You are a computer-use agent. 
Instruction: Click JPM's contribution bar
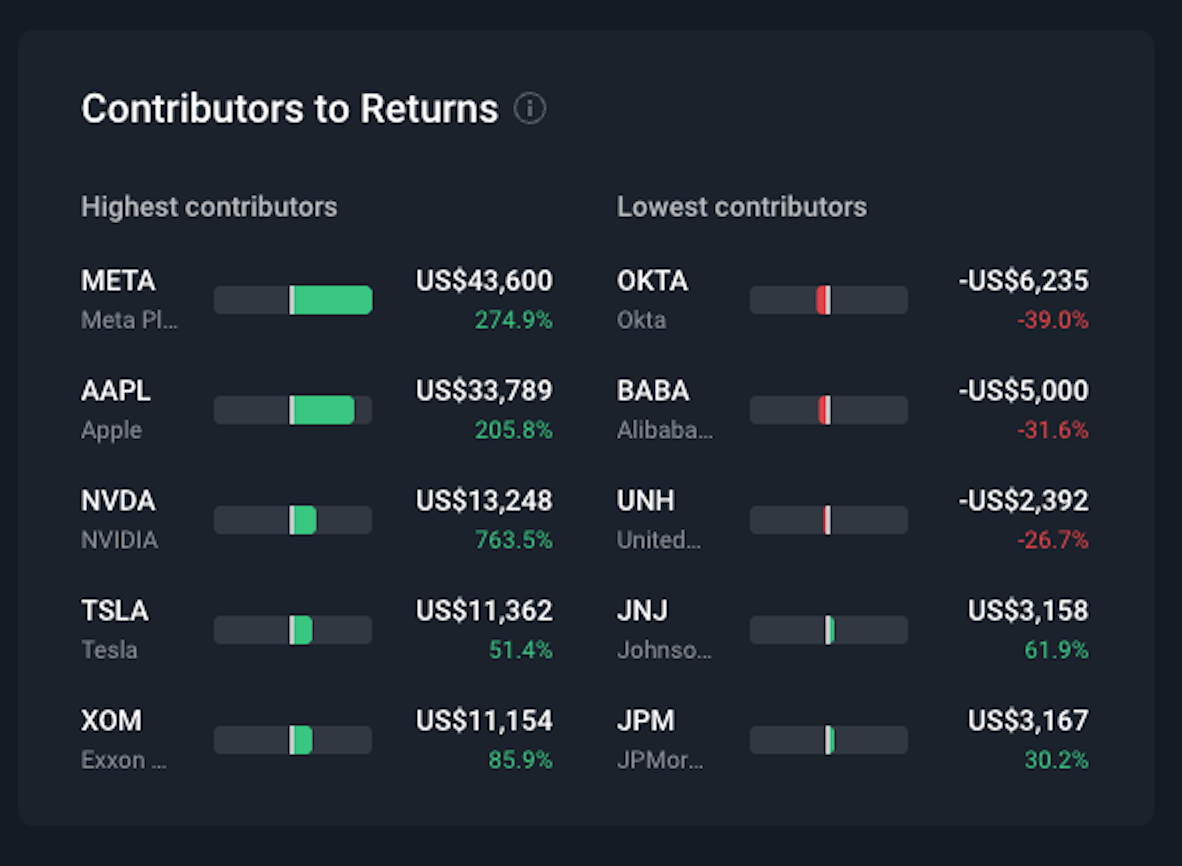pos(829,740)
